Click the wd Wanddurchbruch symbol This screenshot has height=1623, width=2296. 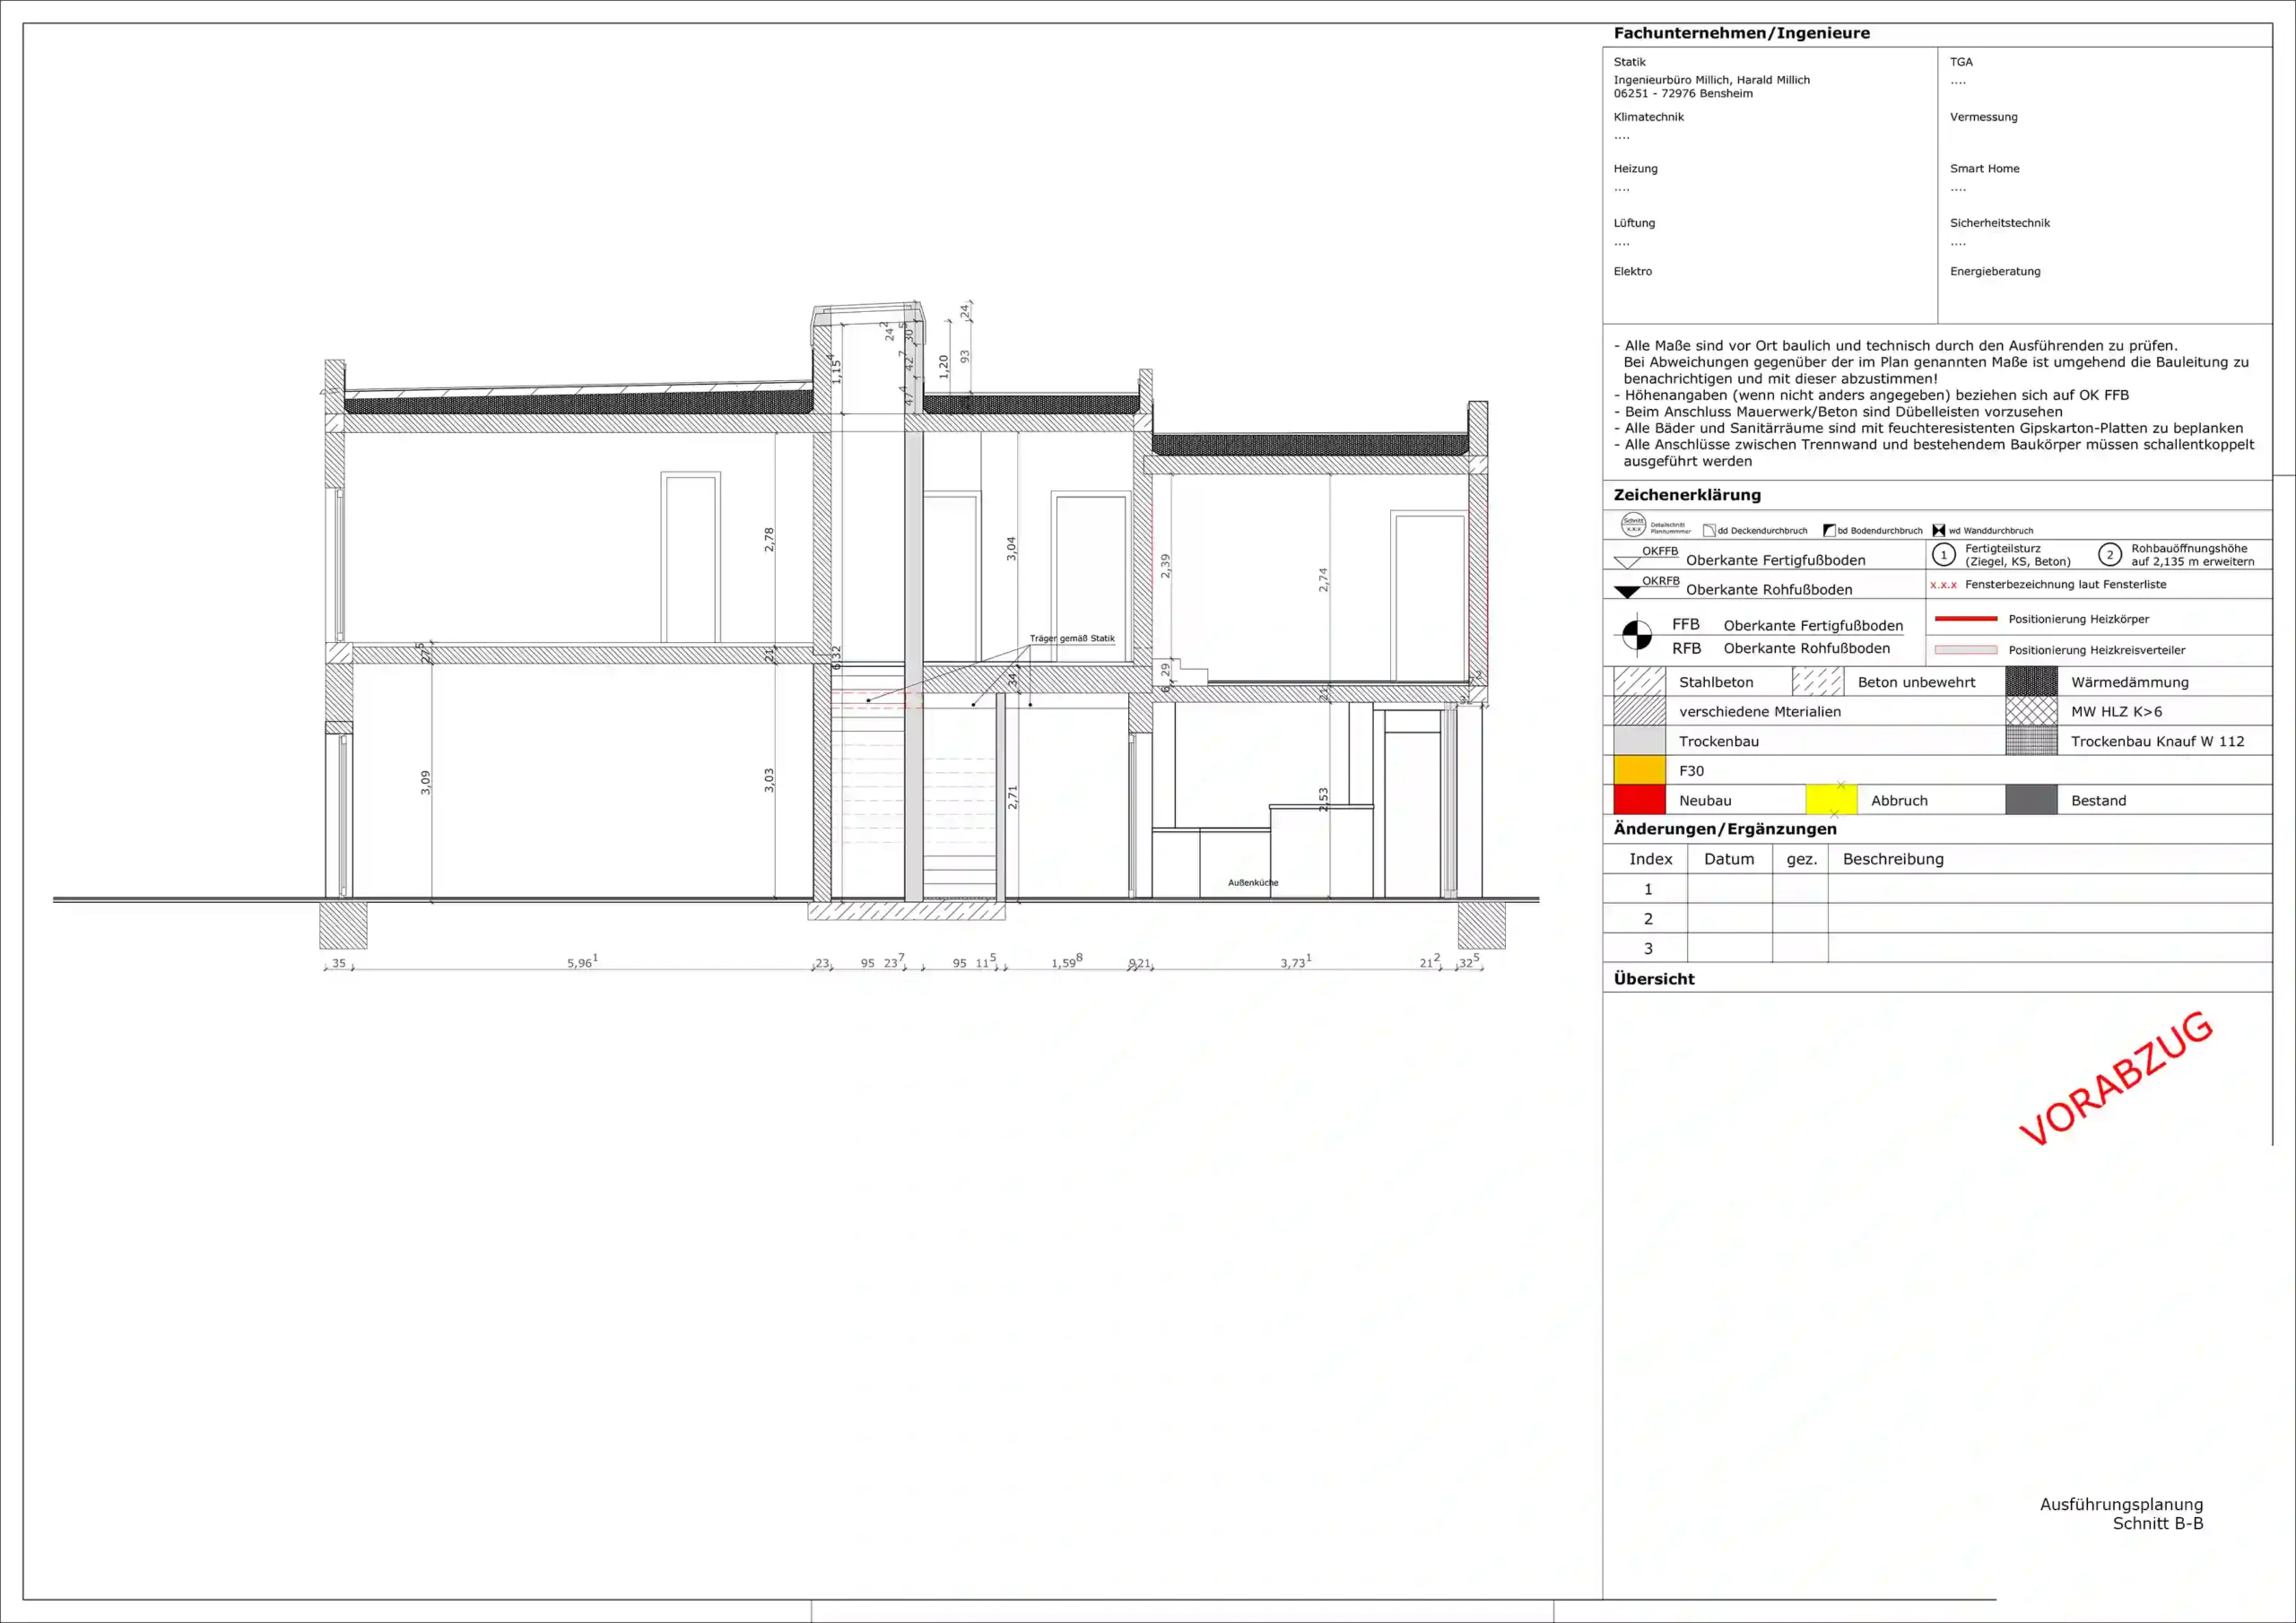pos(1939,531)
